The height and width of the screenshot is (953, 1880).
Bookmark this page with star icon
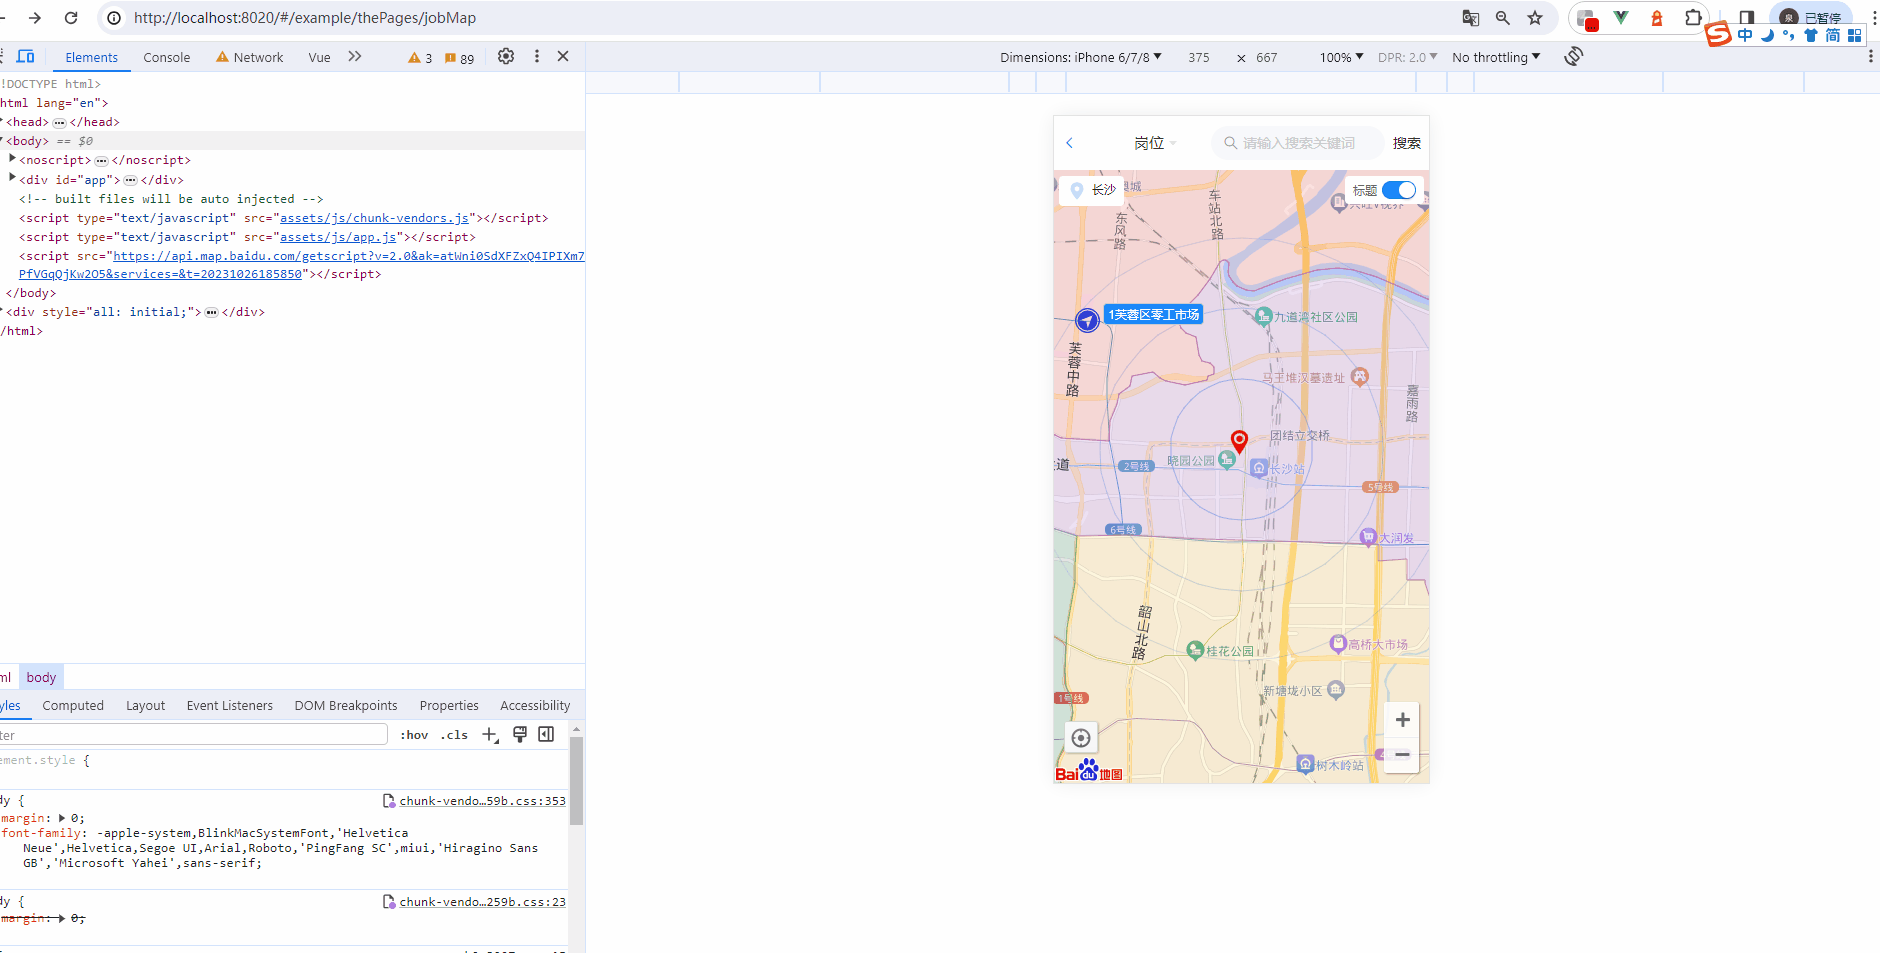(1535, 18)
